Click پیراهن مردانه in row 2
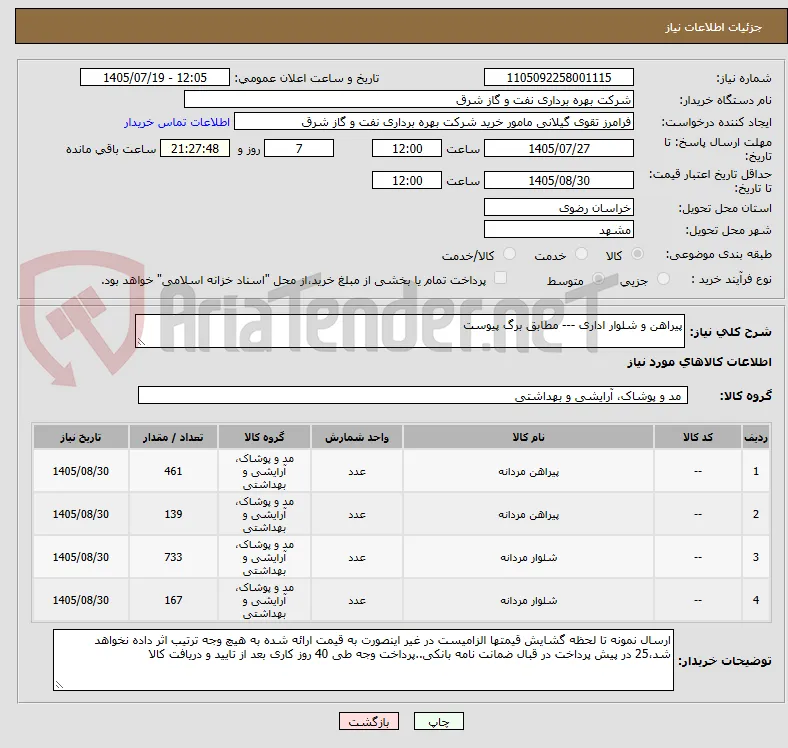 coord(528,514)
